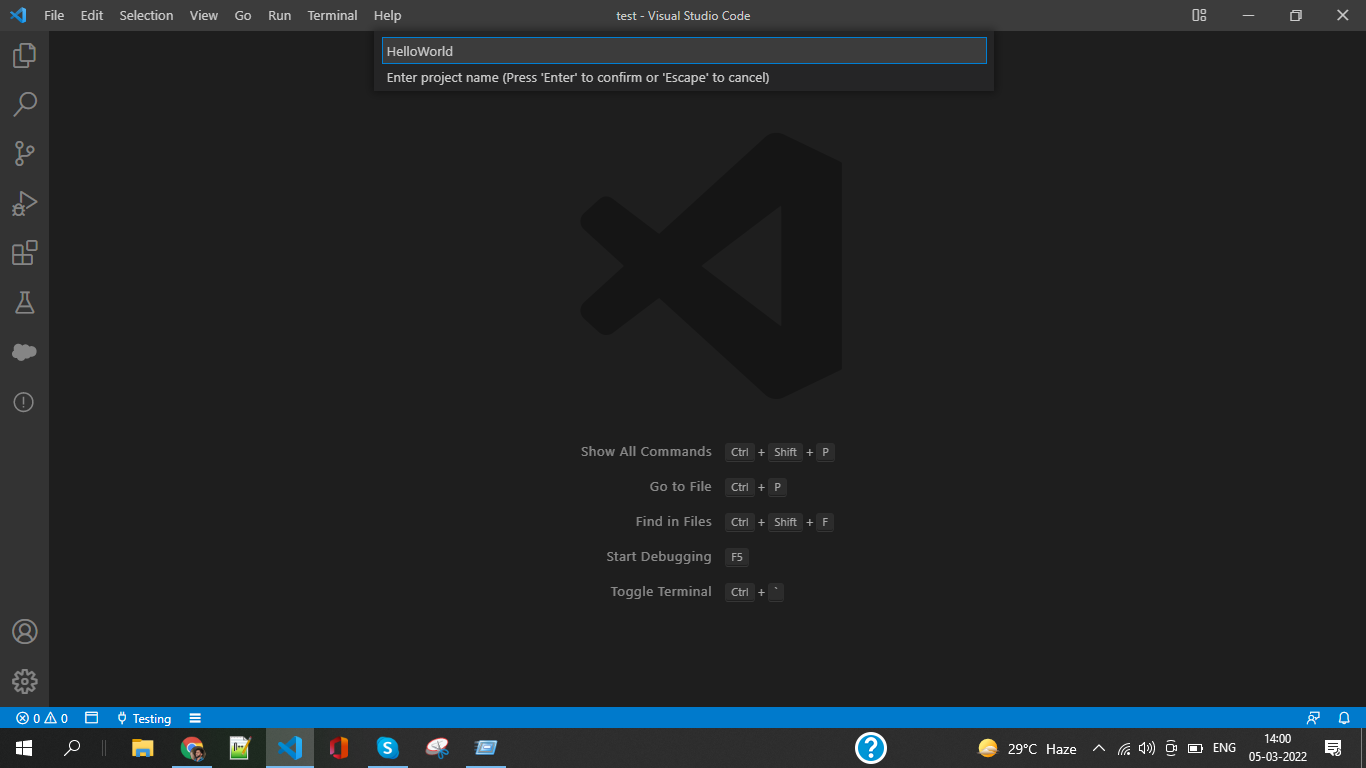Open the Accounts menu icon

click(24, 632)
